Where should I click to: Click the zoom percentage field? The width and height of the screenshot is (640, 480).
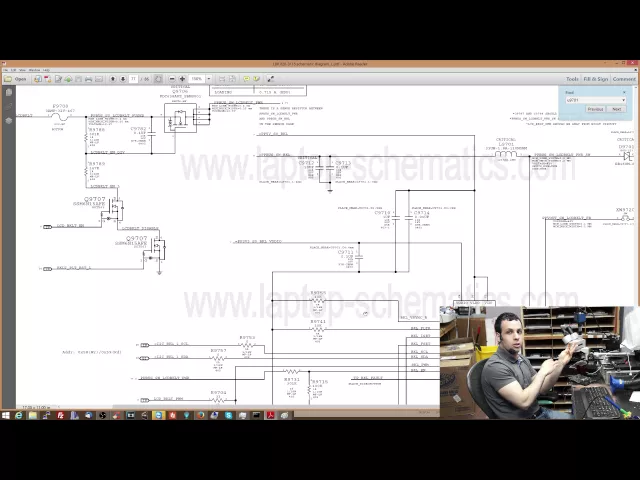click(197, 79)
